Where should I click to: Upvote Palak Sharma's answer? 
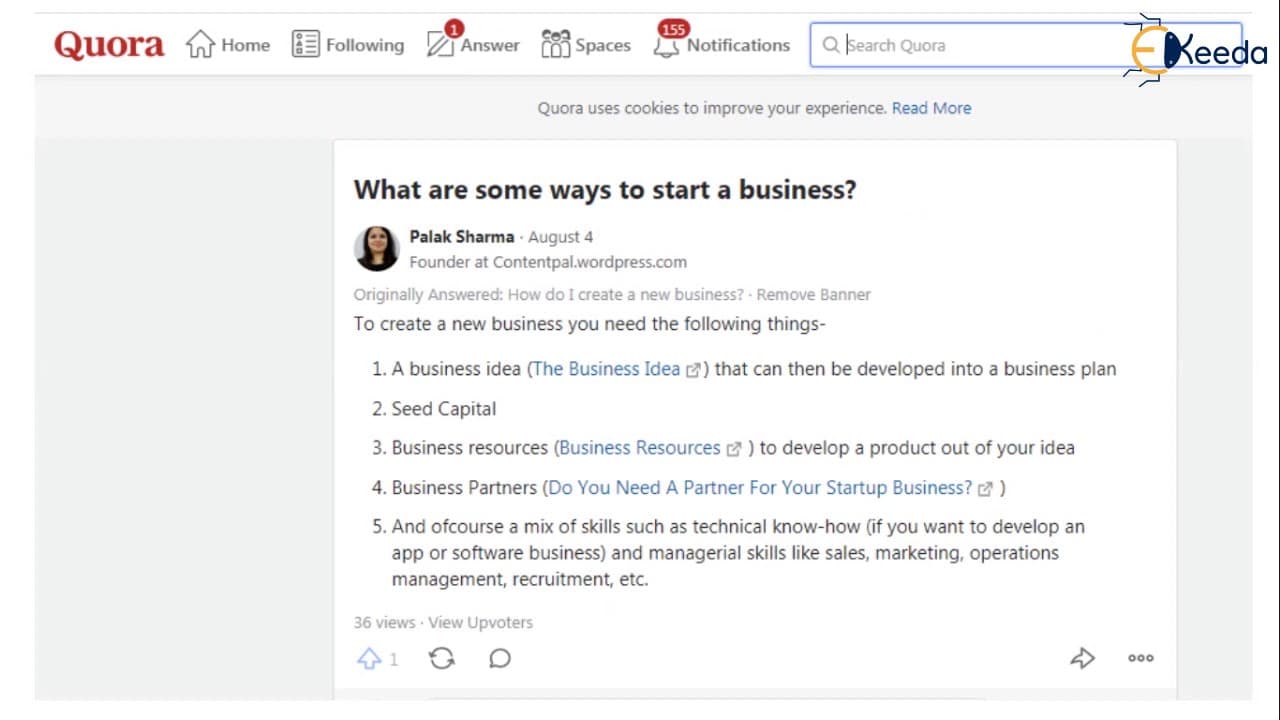pos(369,658)
